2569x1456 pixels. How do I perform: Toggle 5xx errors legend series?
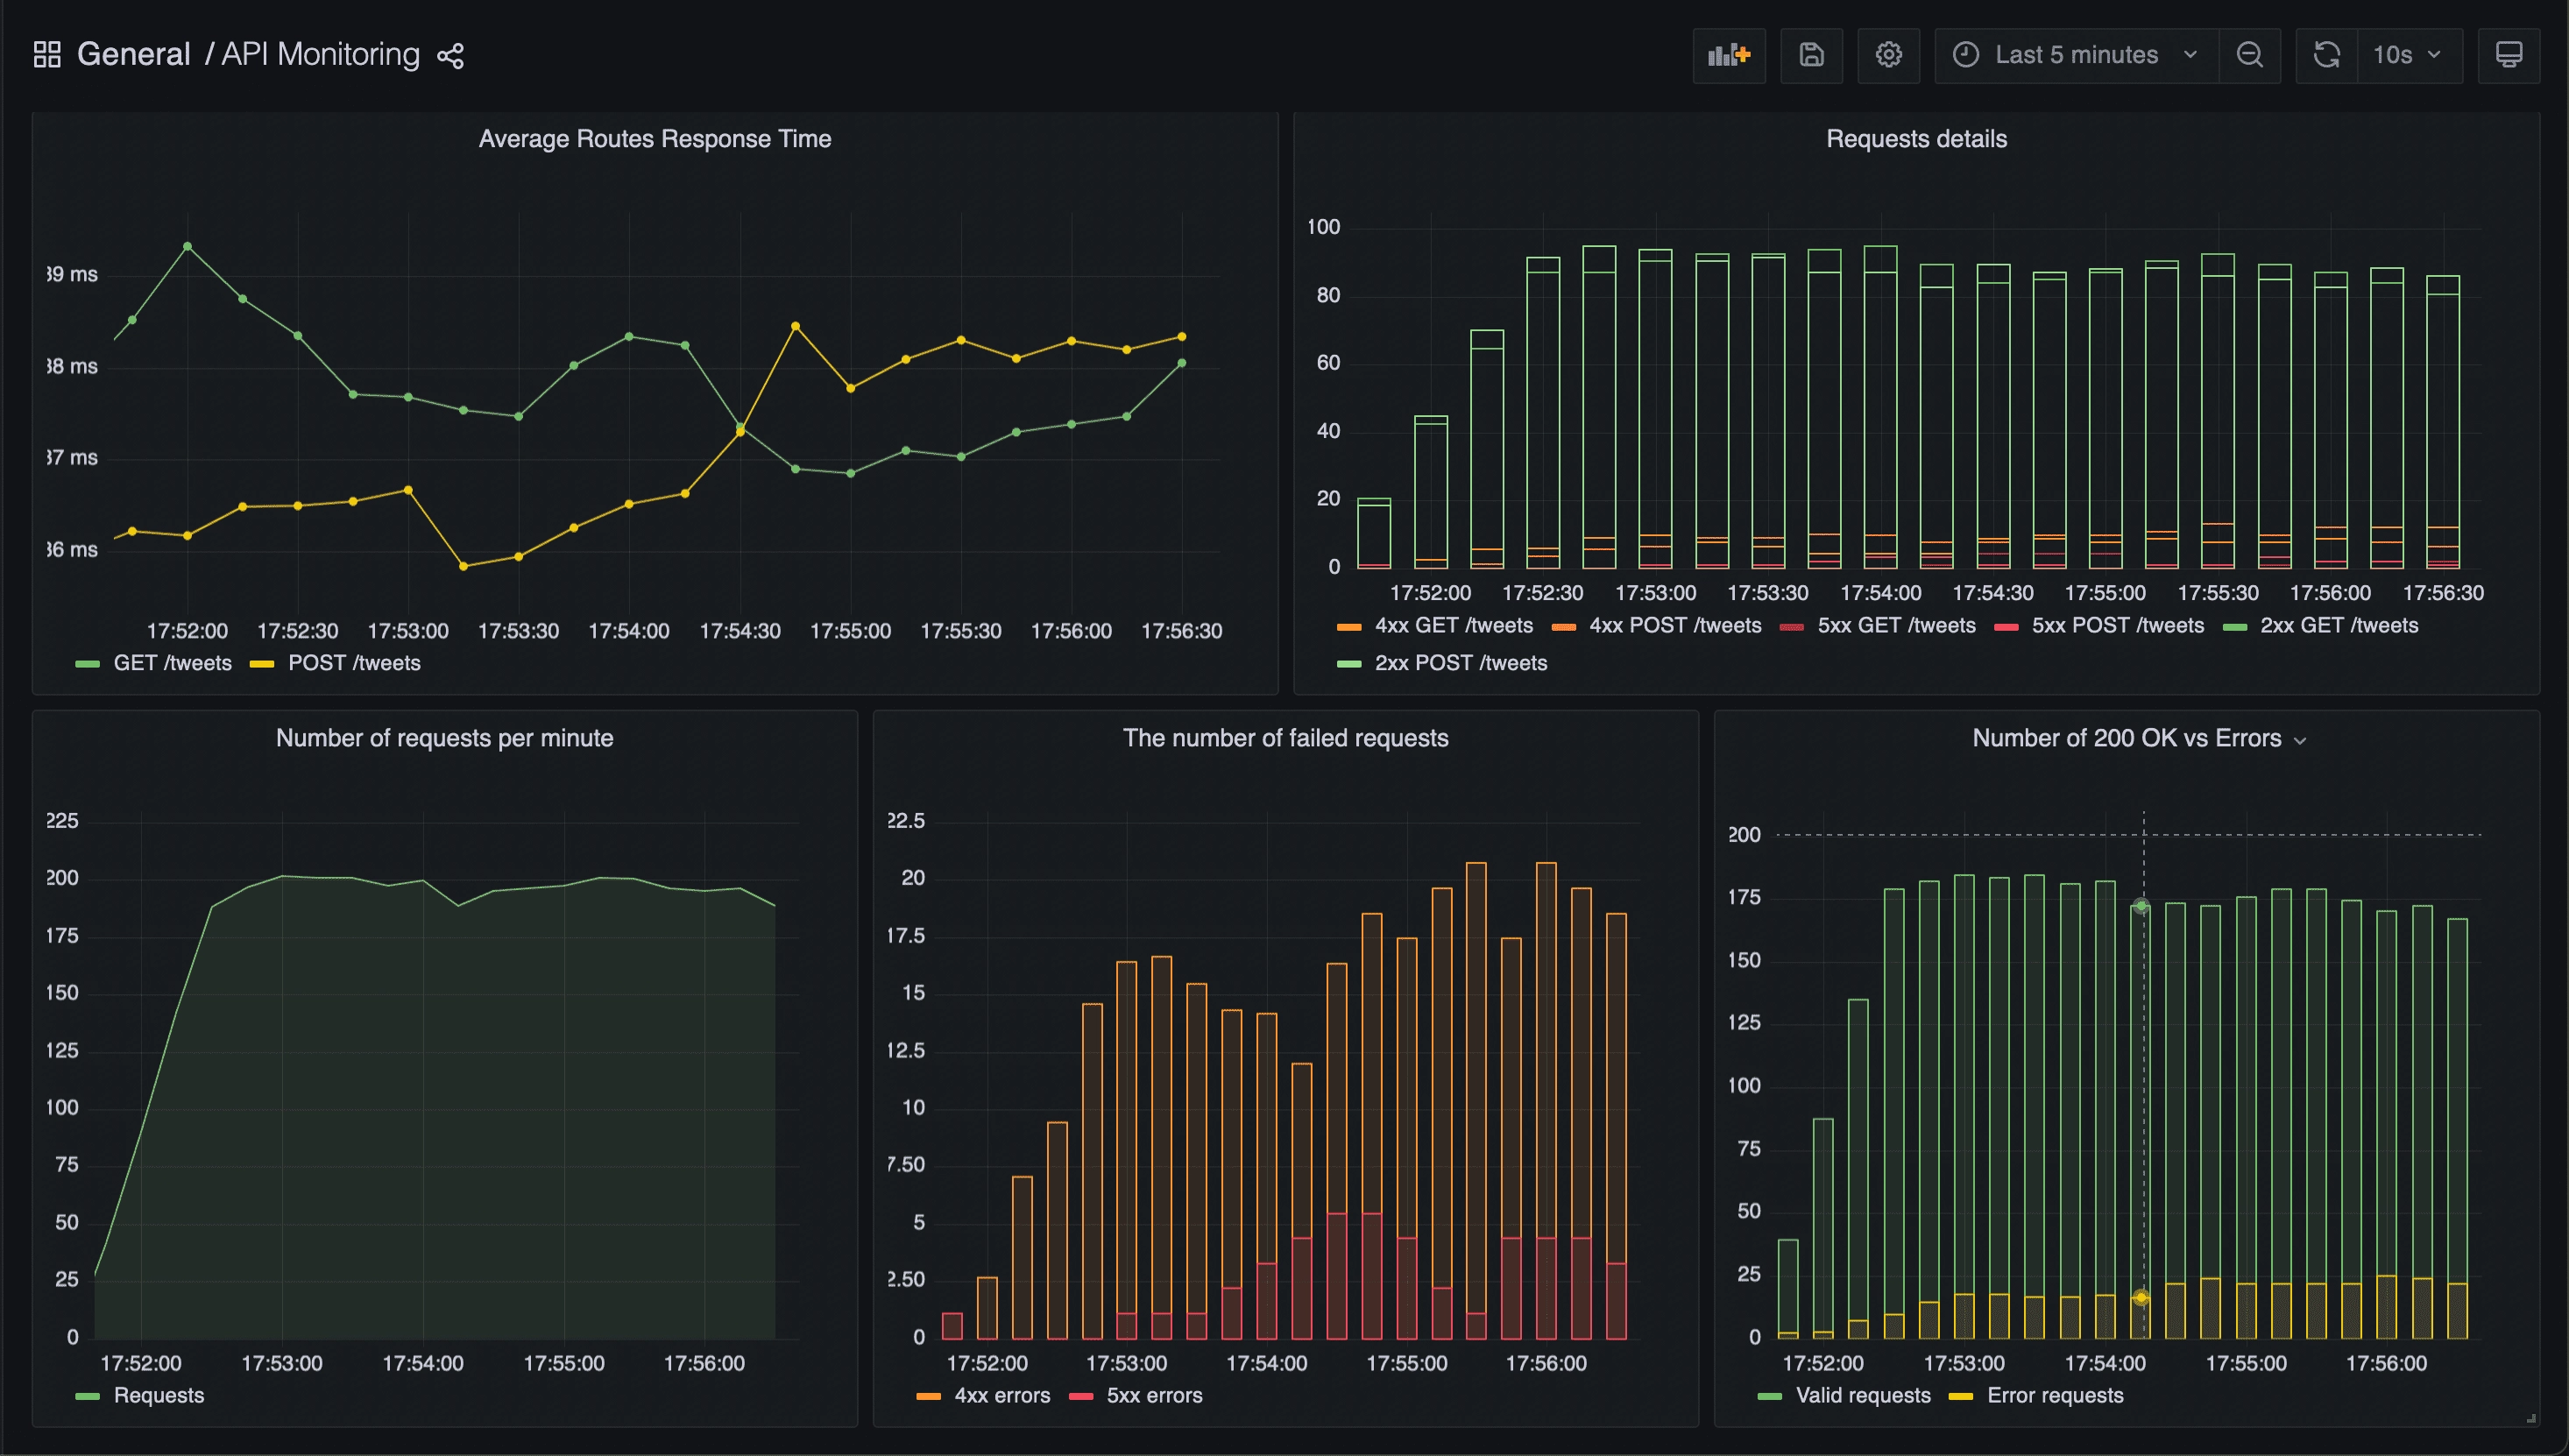1154,1395
